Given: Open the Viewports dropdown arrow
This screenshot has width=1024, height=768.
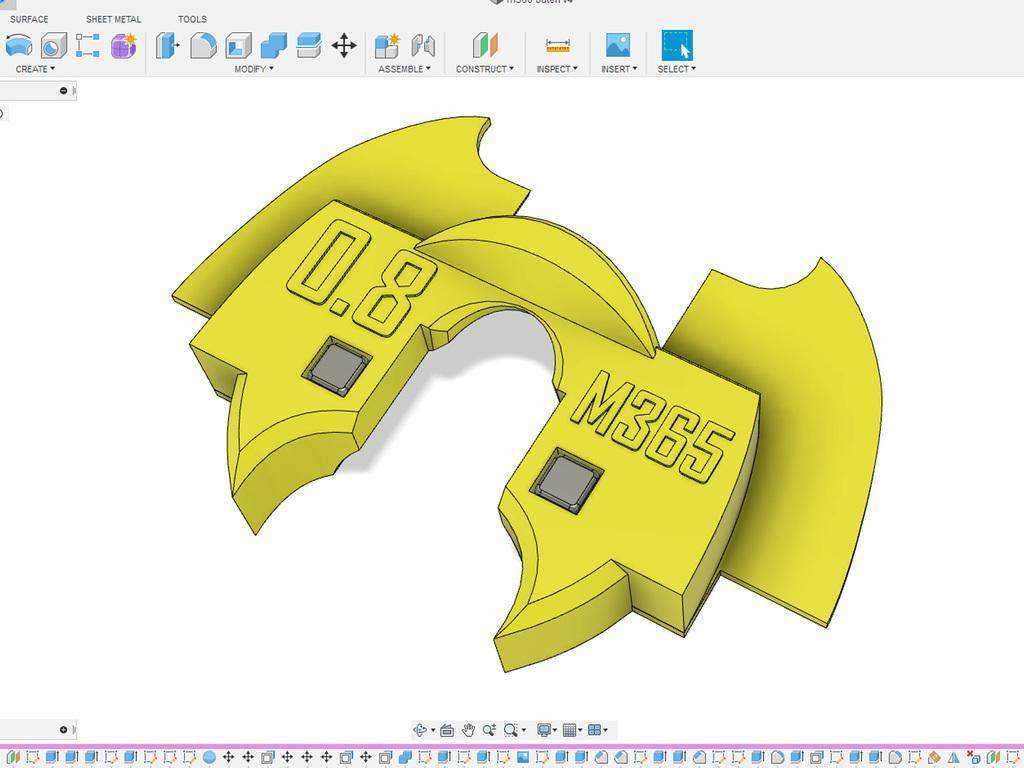Looking at the screenshot, I should 605,730.
